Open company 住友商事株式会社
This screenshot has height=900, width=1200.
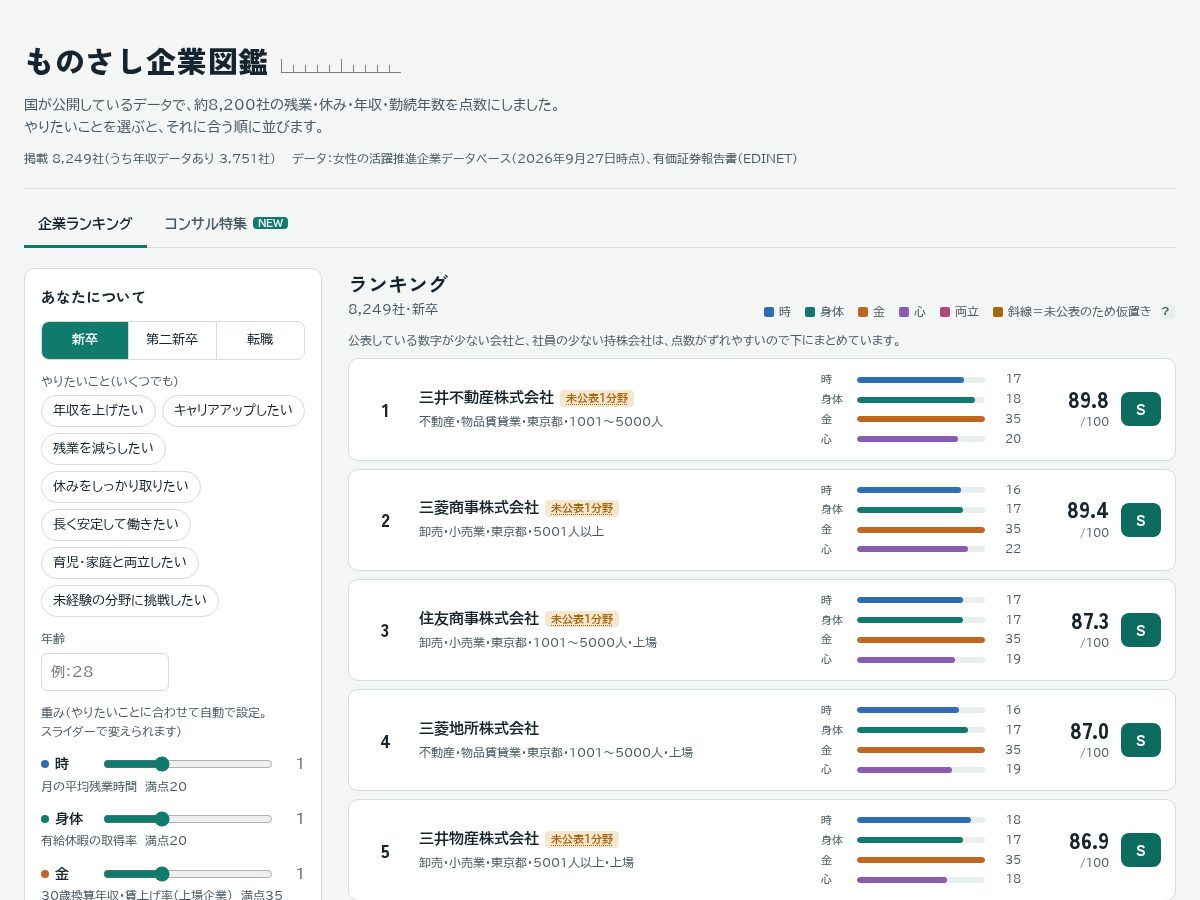click(479, 618)
